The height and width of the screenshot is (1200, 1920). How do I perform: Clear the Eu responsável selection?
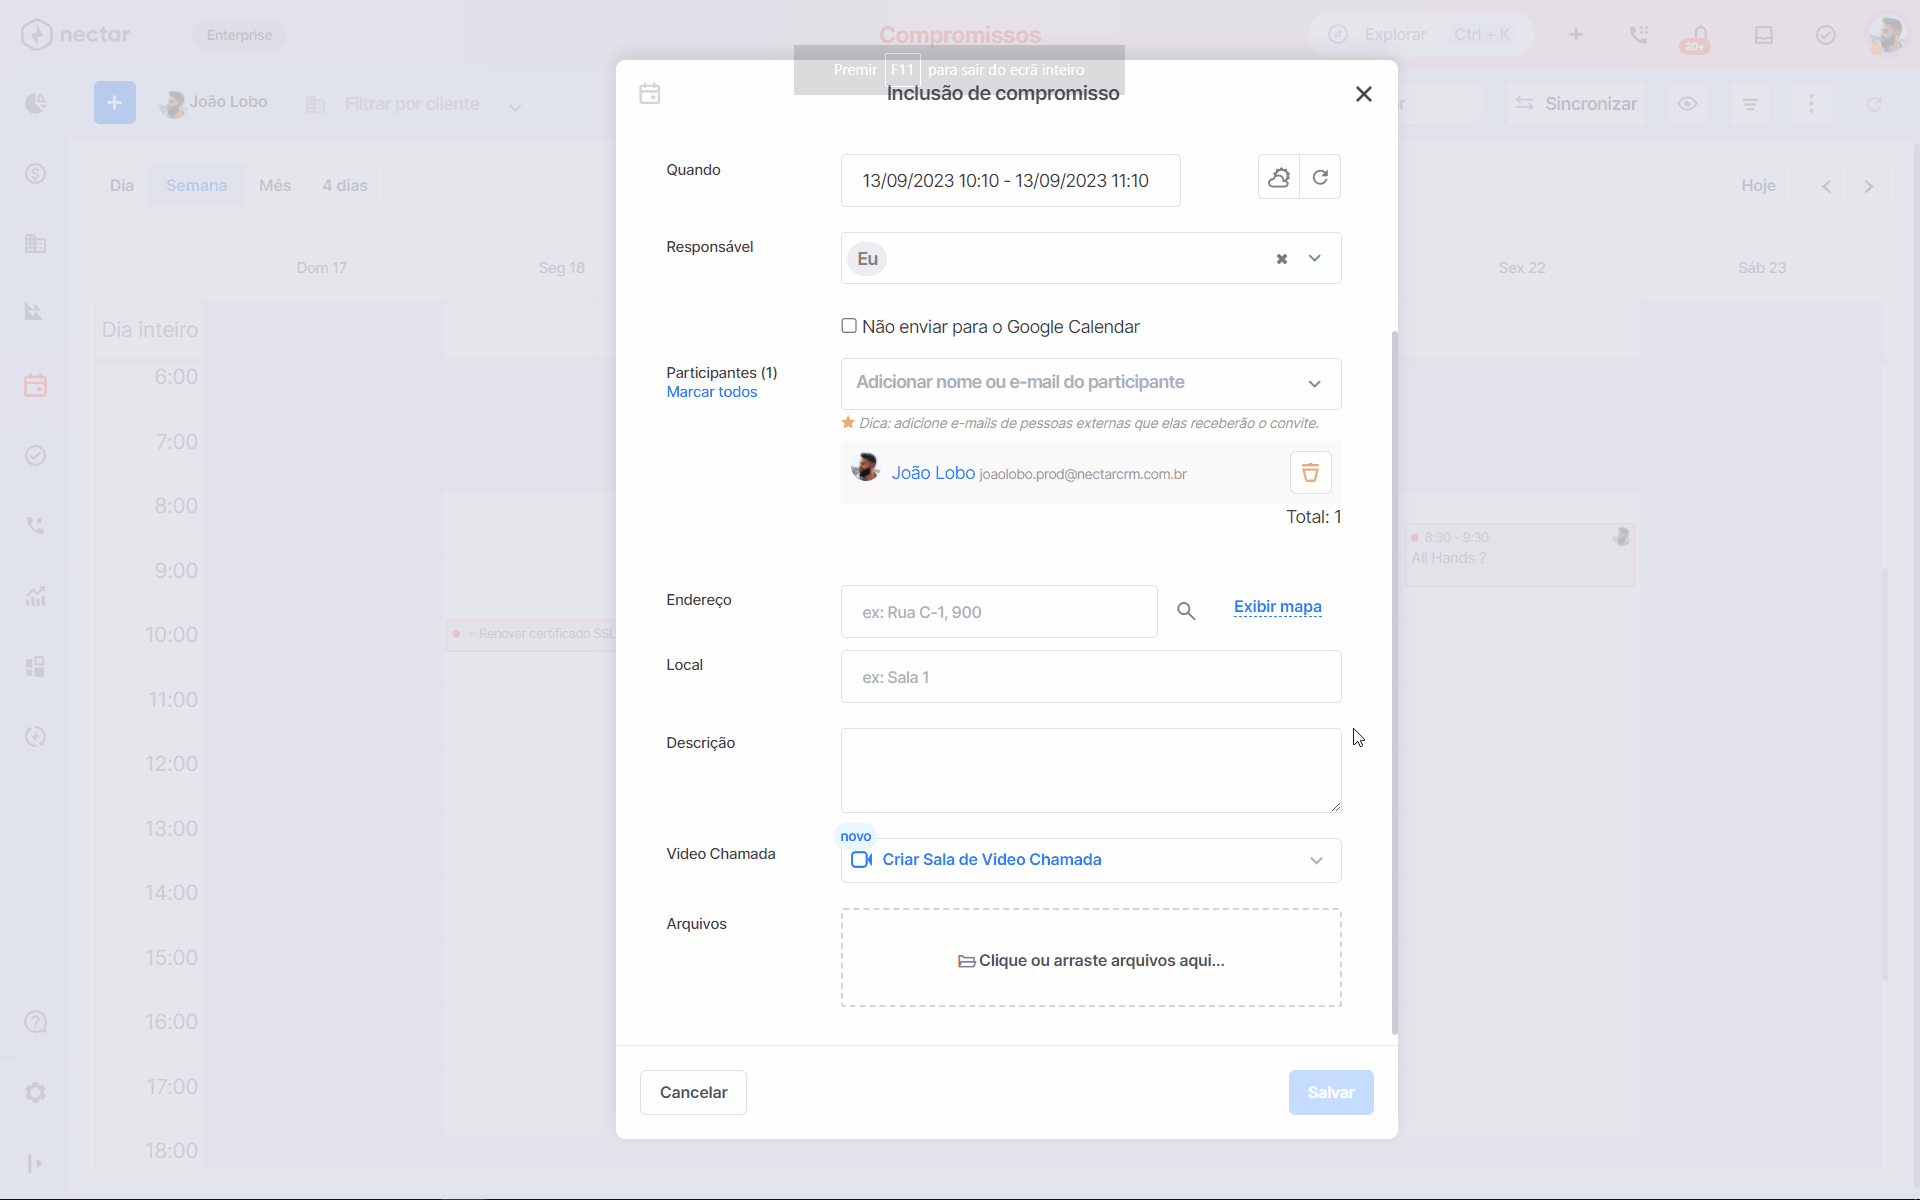click(x=1281, y=259)
